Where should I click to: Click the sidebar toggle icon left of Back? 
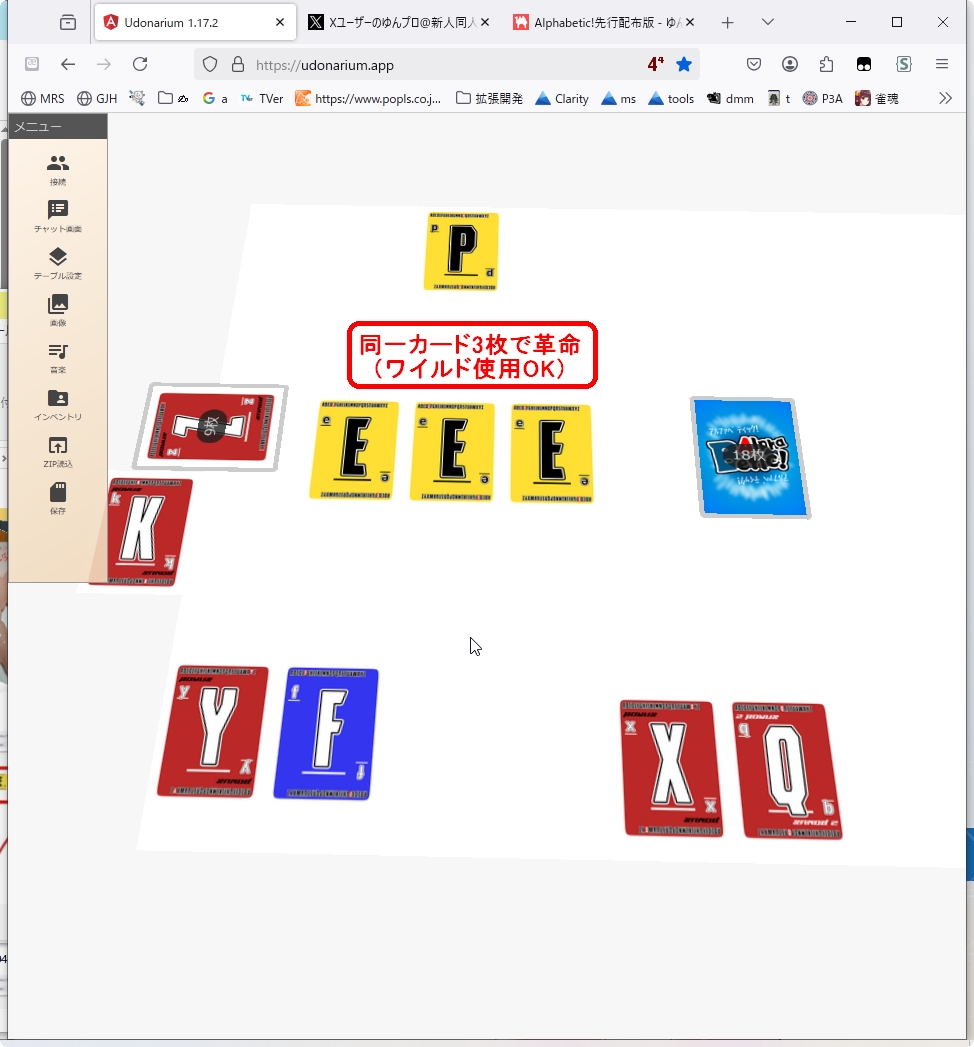31,64
